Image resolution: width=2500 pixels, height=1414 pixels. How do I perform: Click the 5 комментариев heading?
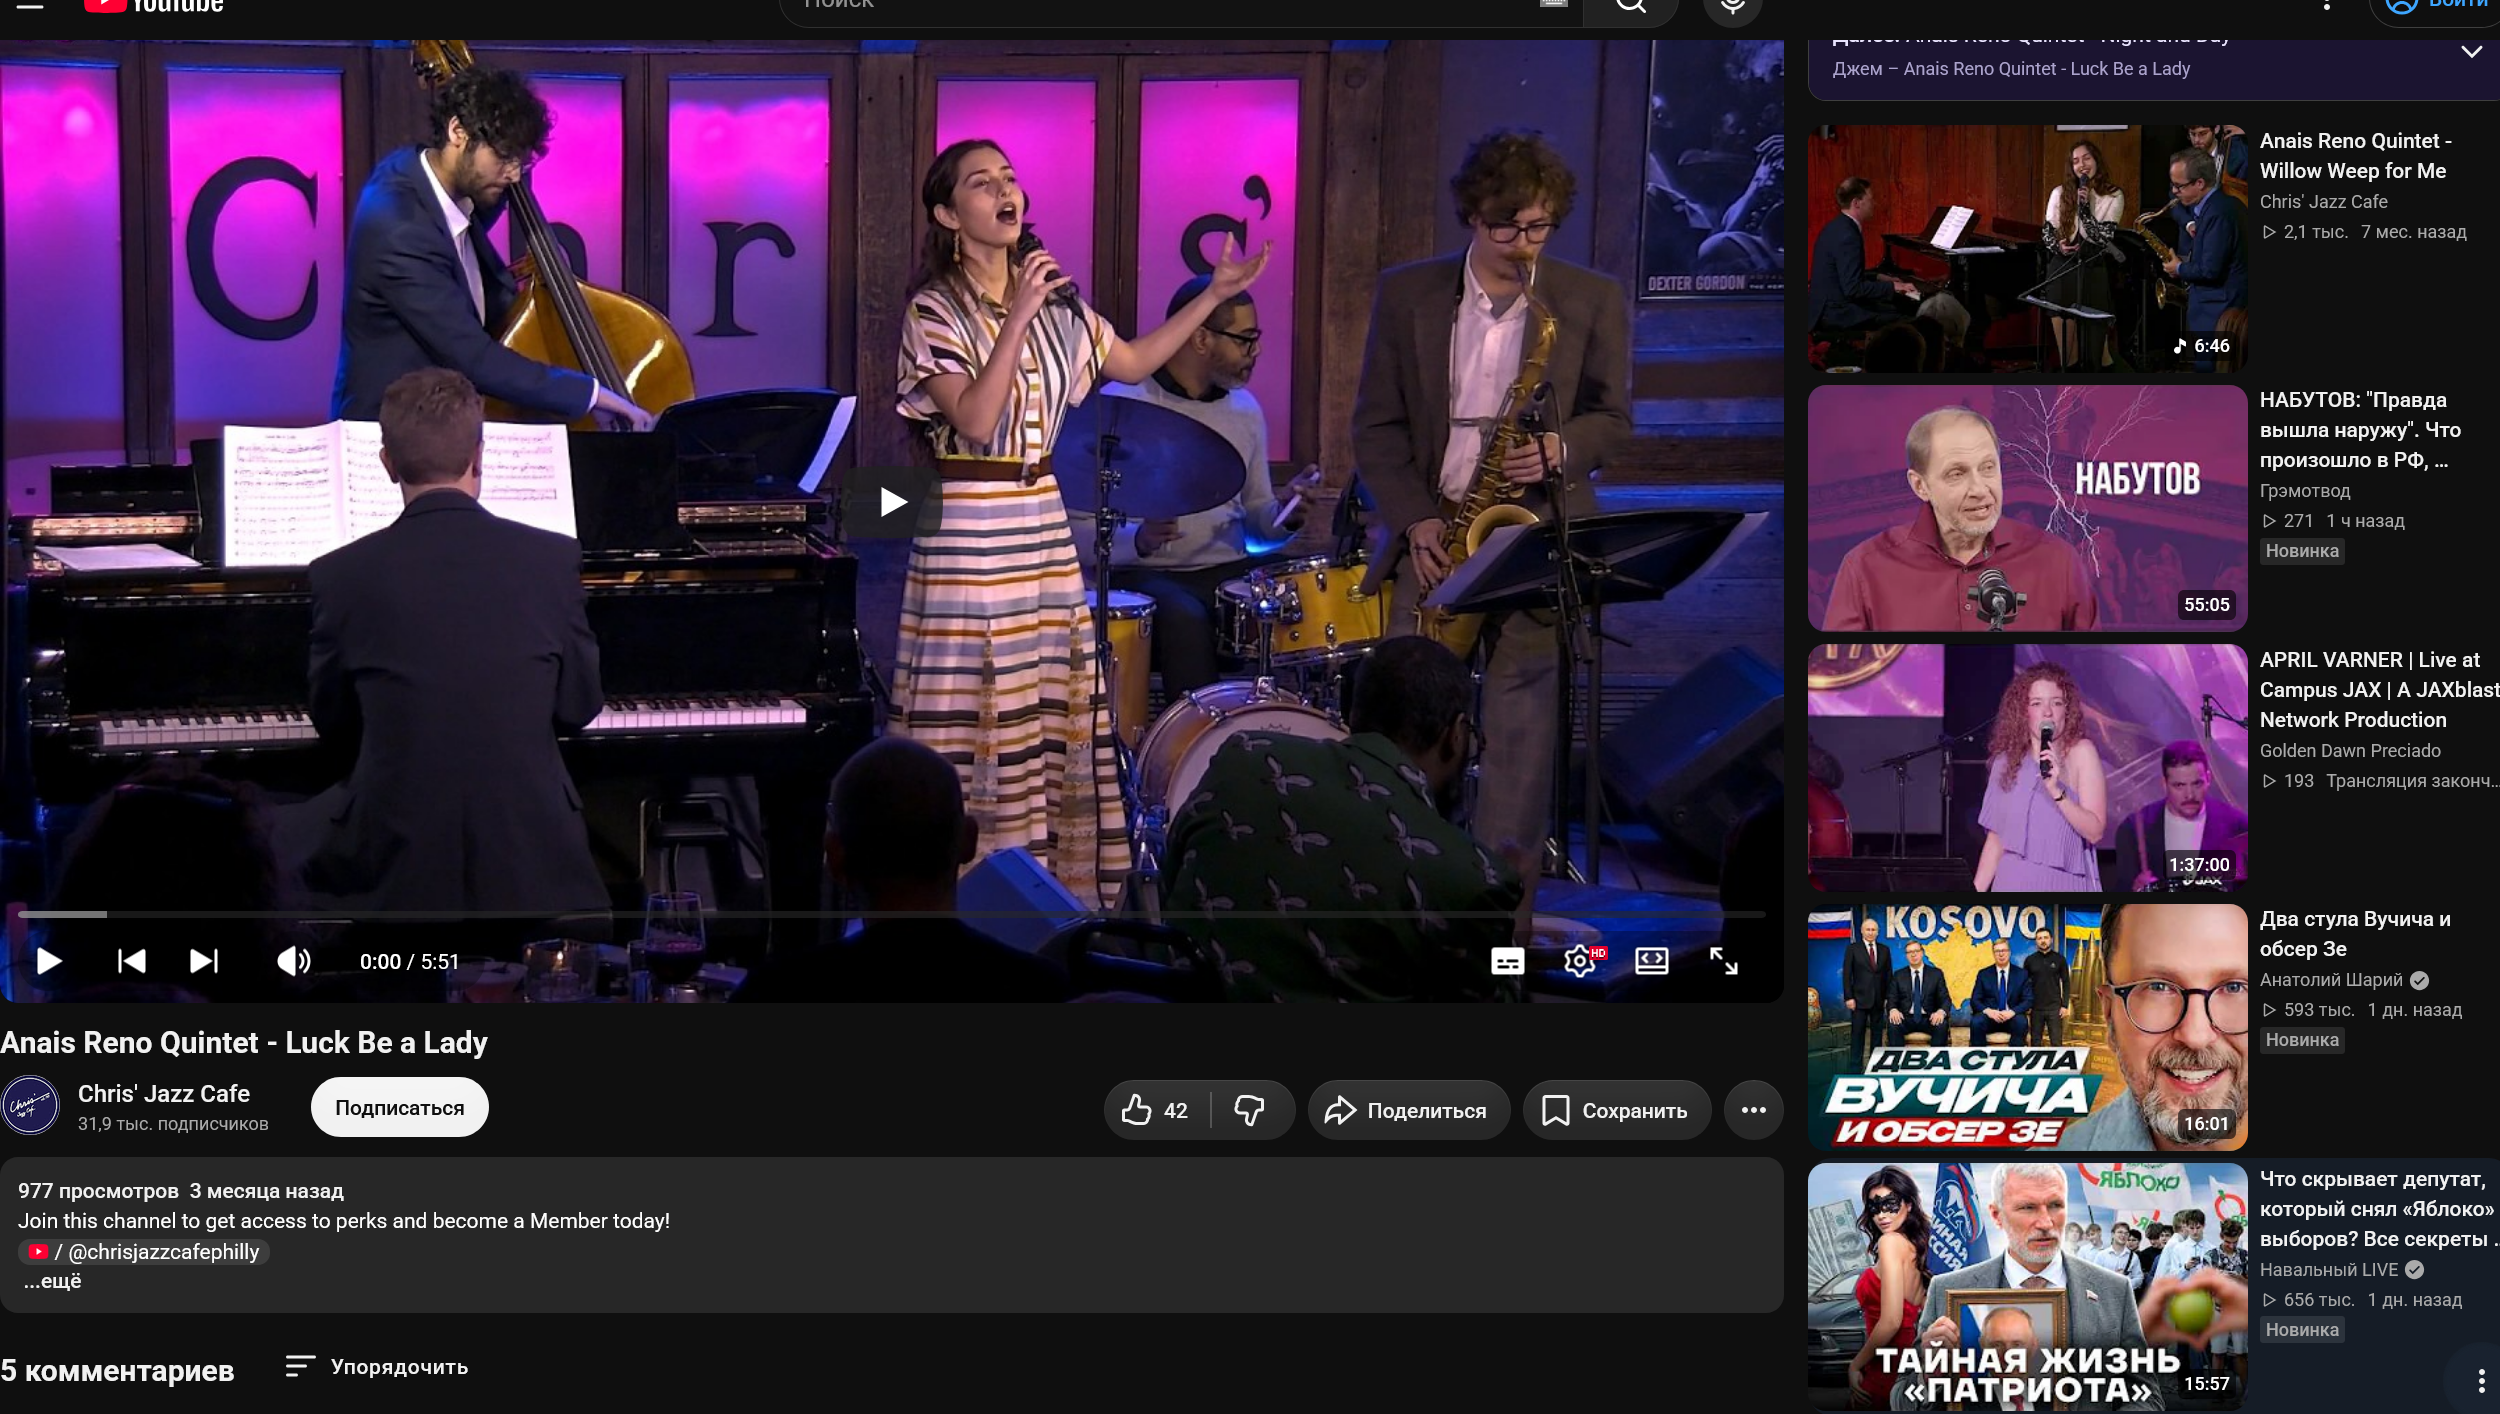tap(117, 1370)
